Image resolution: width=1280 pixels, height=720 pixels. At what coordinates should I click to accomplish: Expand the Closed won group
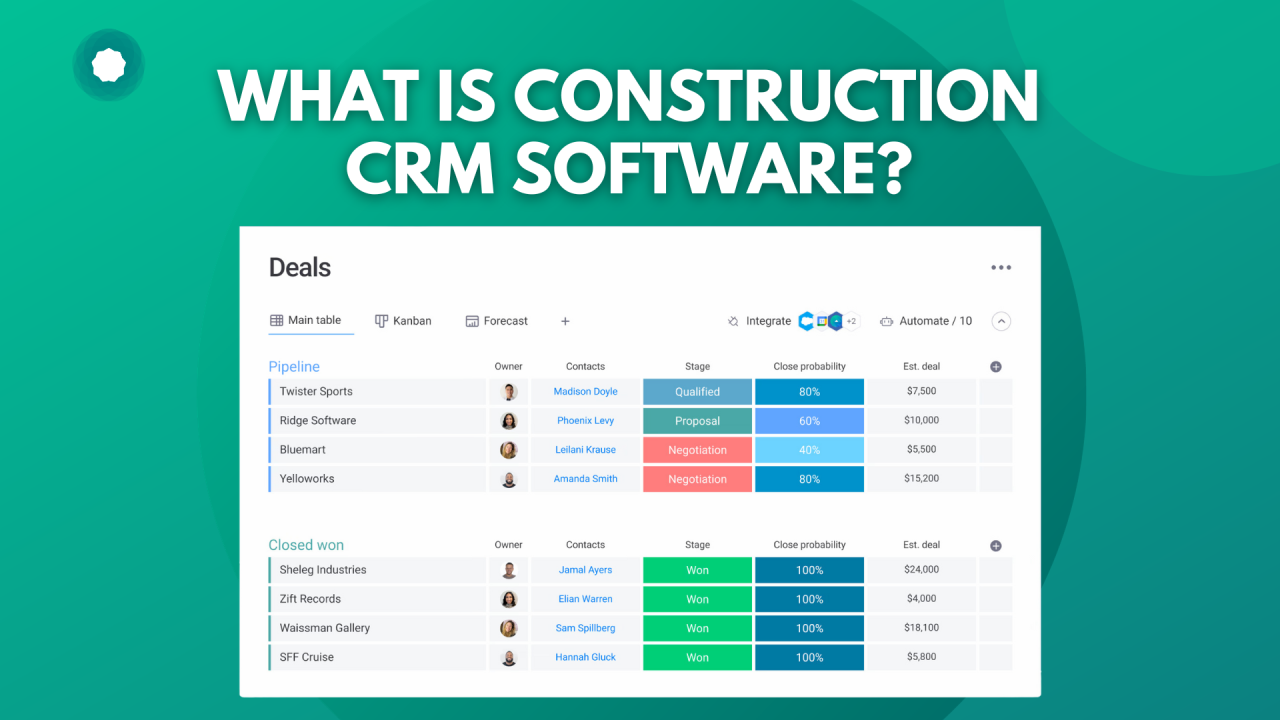pos(305,545)
